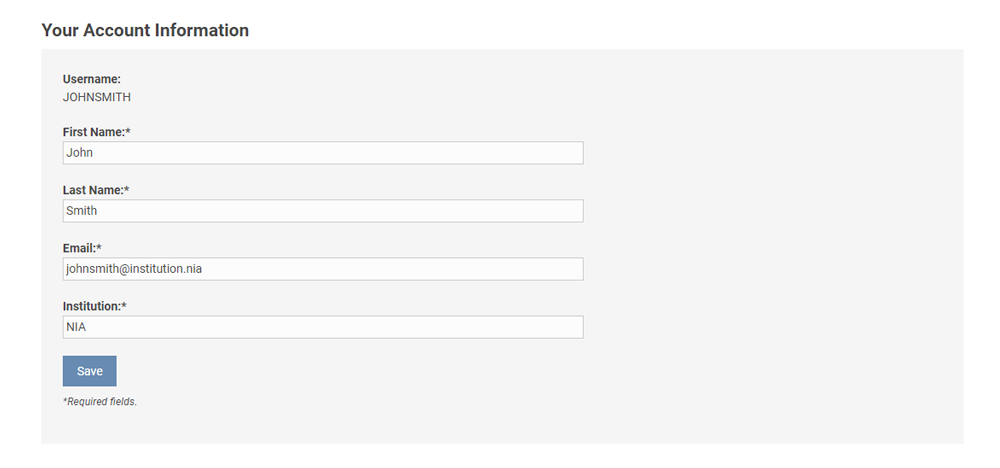This screenshot has height=468, width=1000.
Task: Click the 'Your Account Information' heading
Action: [x=145, y=30]
